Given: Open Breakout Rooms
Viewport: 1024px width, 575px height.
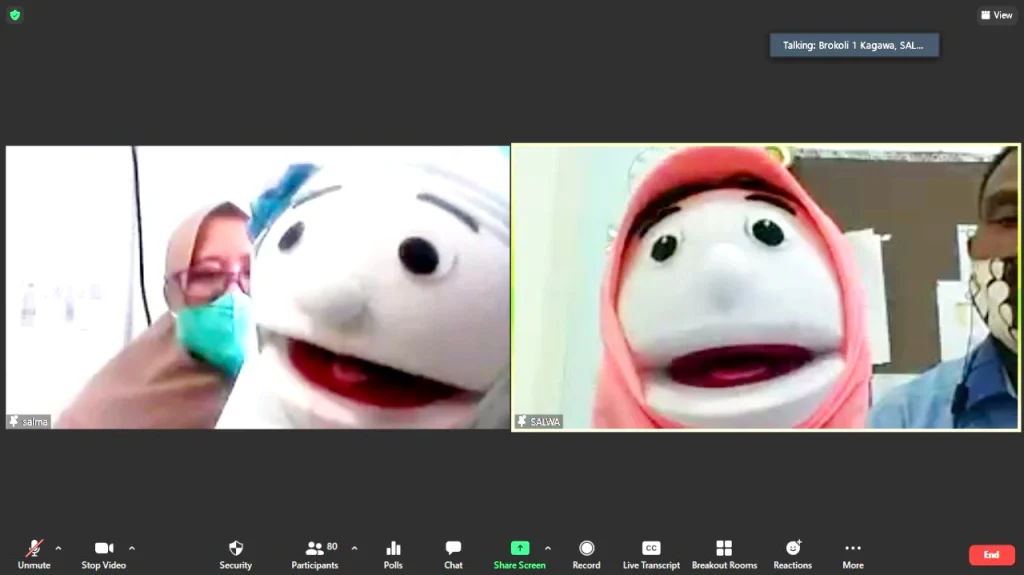Looking at the screenshot, I should pyautogui.click(x=724, y=554).
